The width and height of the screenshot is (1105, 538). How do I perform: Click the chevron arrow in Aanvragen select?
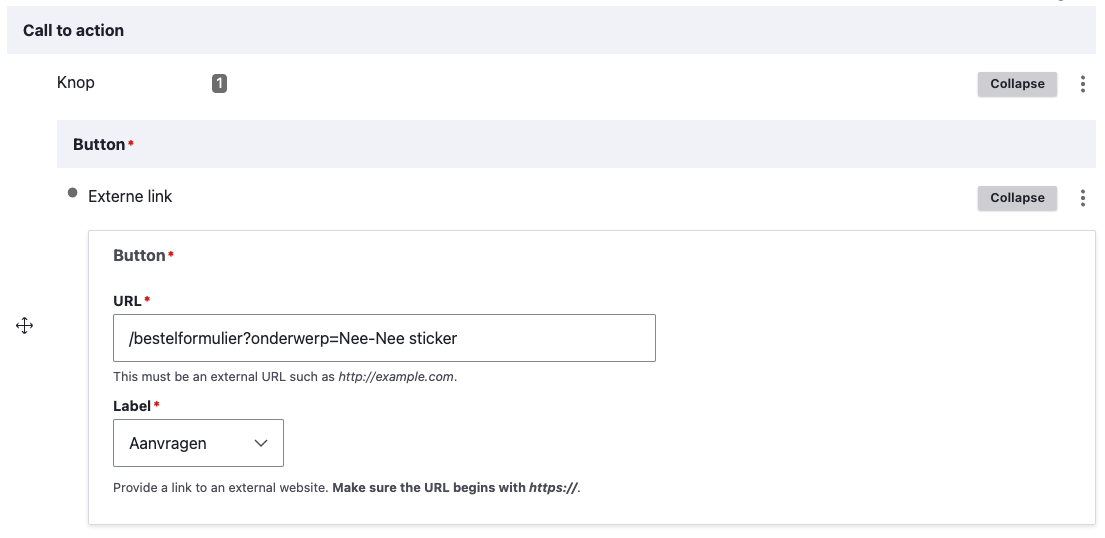[x=261, y=443]
